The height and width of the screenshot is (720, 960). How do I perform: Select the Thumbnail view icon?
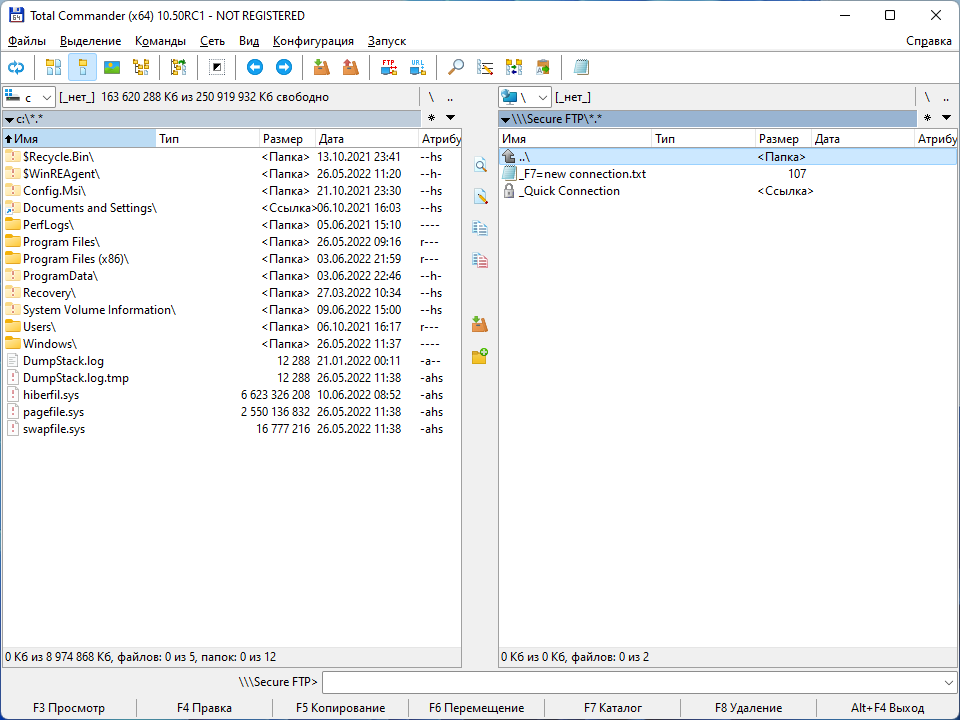pos(113,67)
